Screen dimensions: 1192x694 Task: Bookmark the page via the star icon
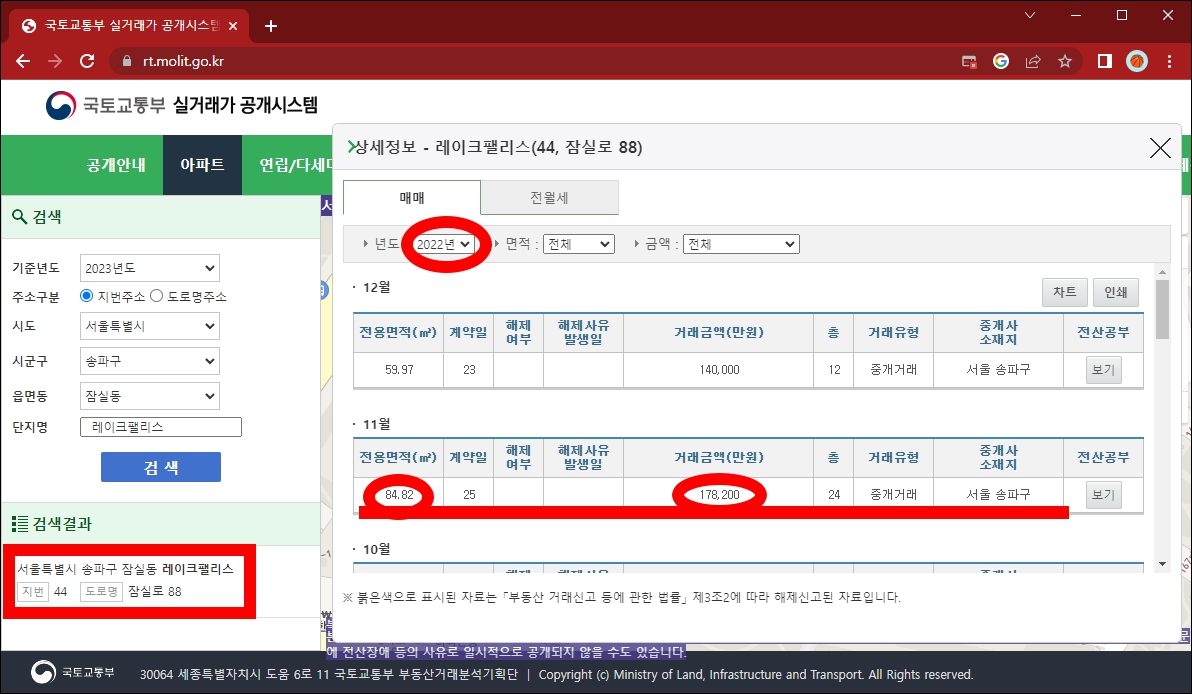coord(1064,60)
